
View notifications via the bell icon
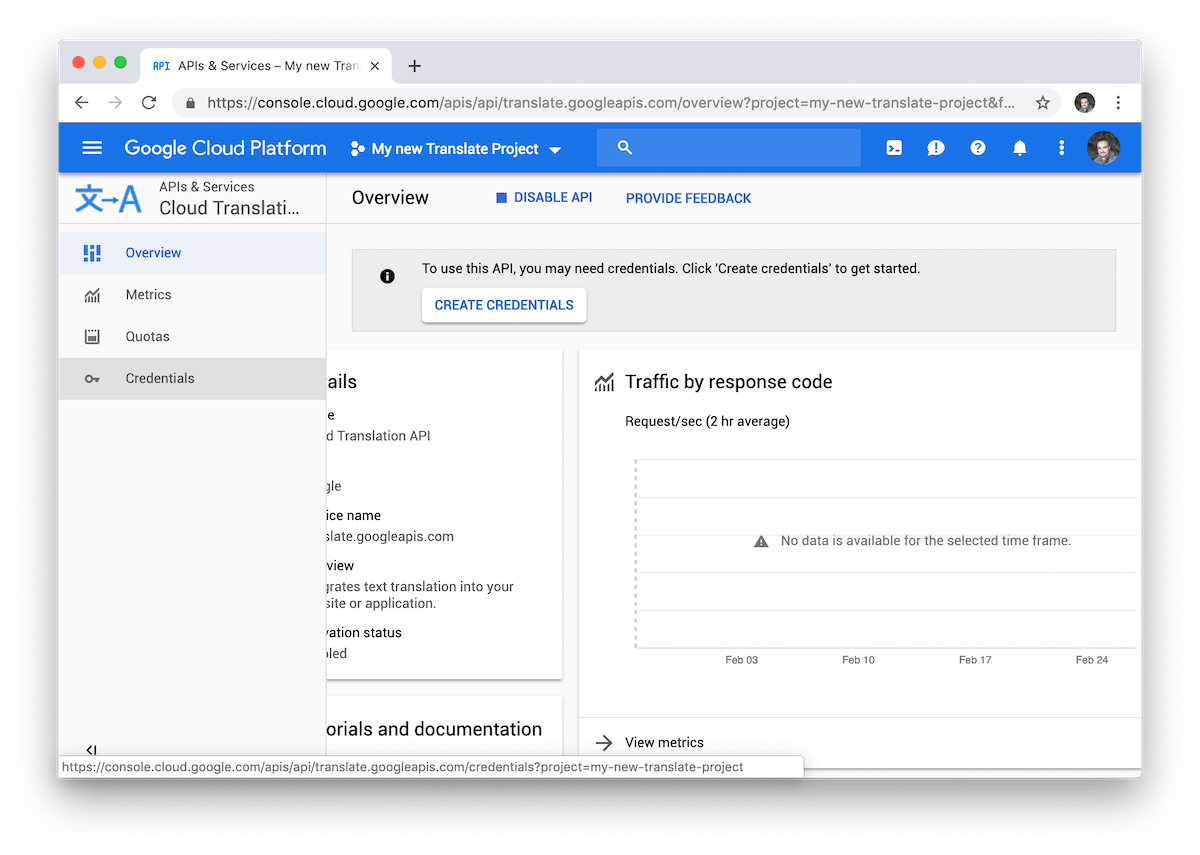pyautogui.click(x=1019, y=147)
